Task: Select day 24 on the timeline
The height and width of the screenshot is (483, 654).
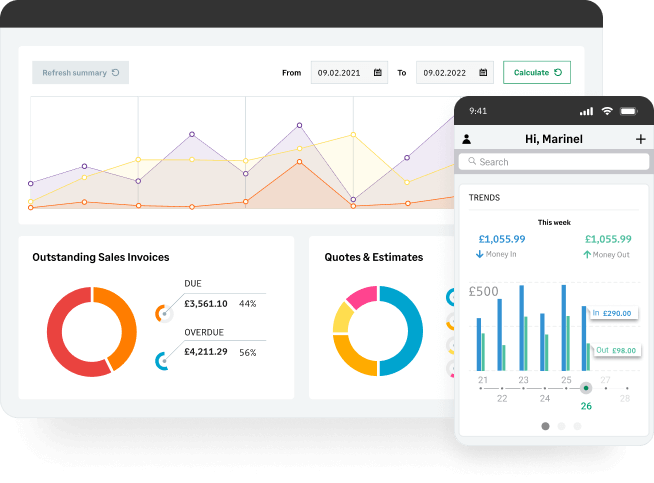Action: [545, 398]
